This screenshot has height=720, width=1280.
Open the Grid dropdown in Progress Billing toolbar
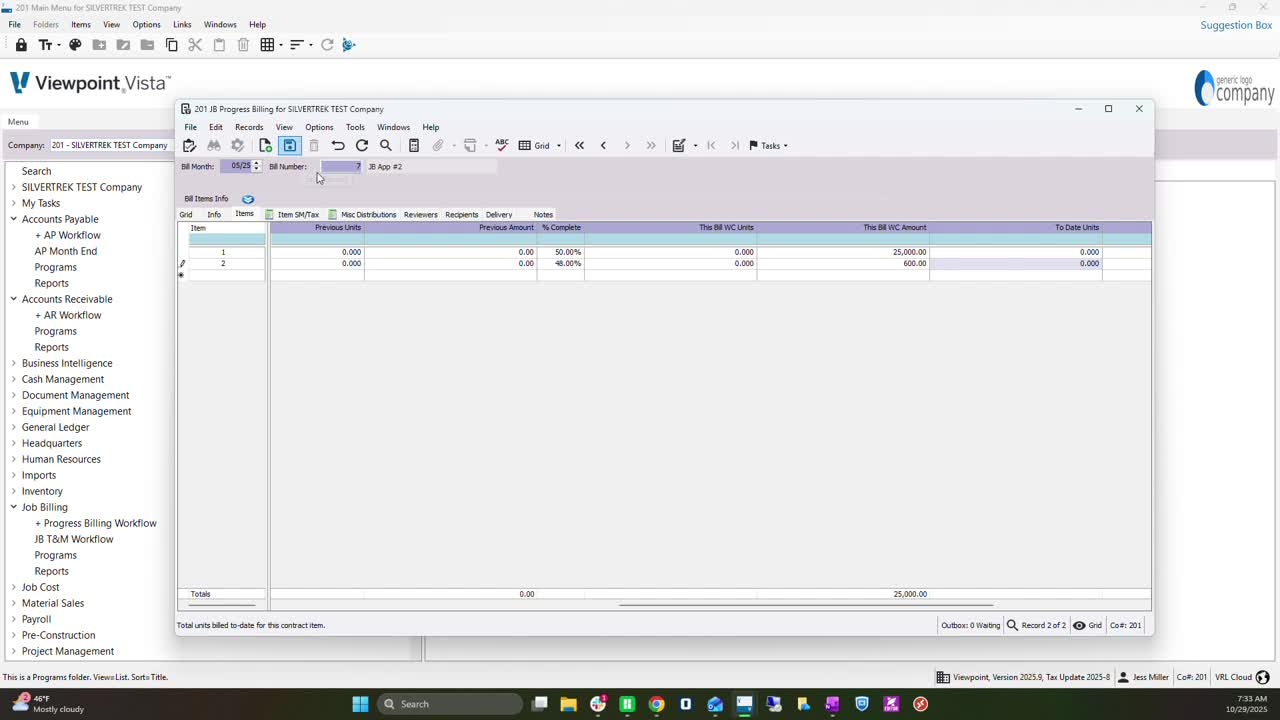pos(558,146)
